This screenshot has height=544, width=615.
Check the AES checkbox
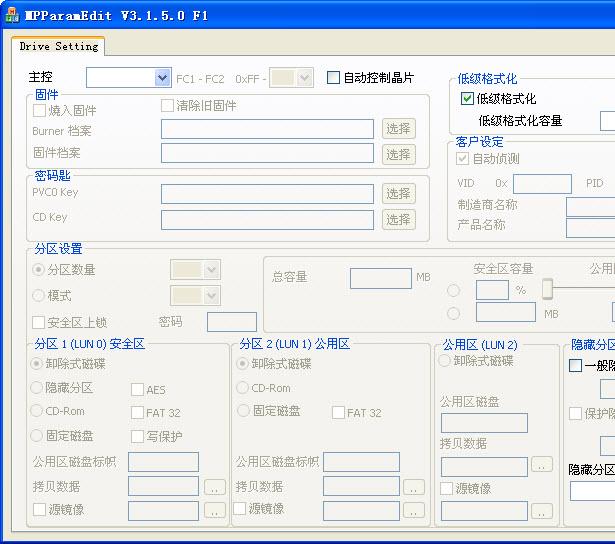click(137, 389)
